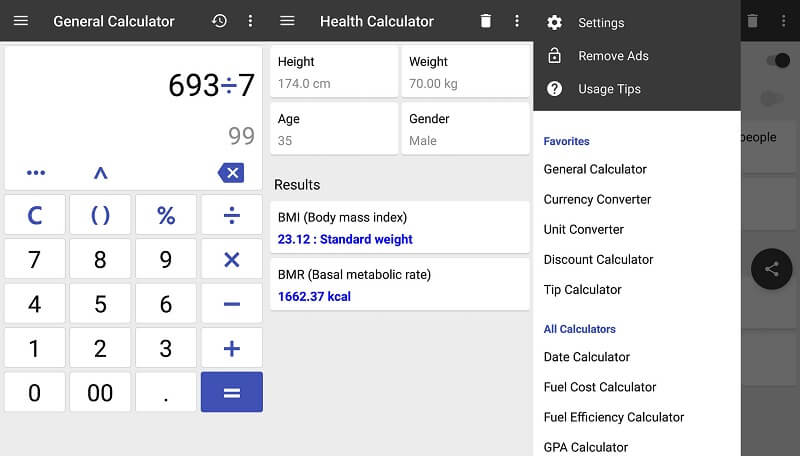Image resolution: width=800 pixels, height=456 pixels.
Task: Open Health Calculator more options
Action: point(517,21)
